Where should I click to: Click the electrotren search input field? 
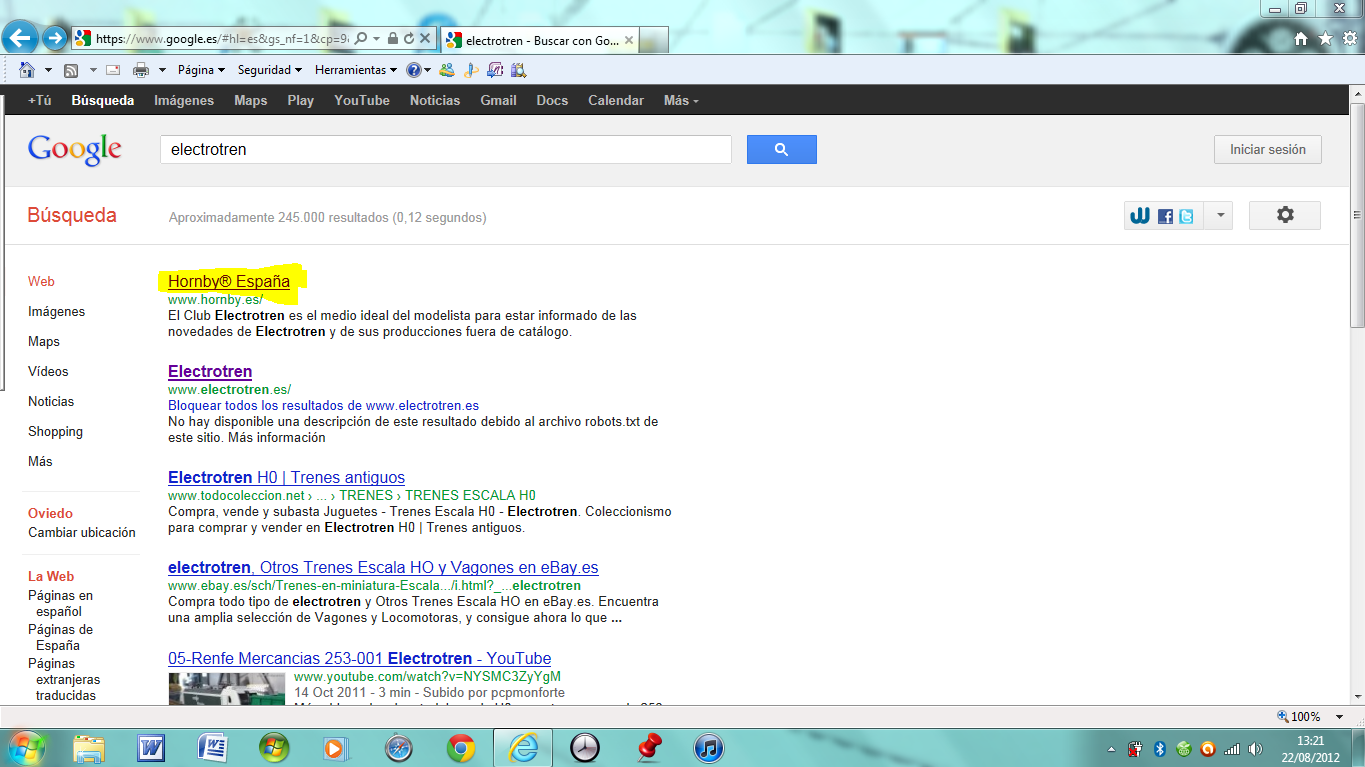pyautogui.click(x=446, y=150)
